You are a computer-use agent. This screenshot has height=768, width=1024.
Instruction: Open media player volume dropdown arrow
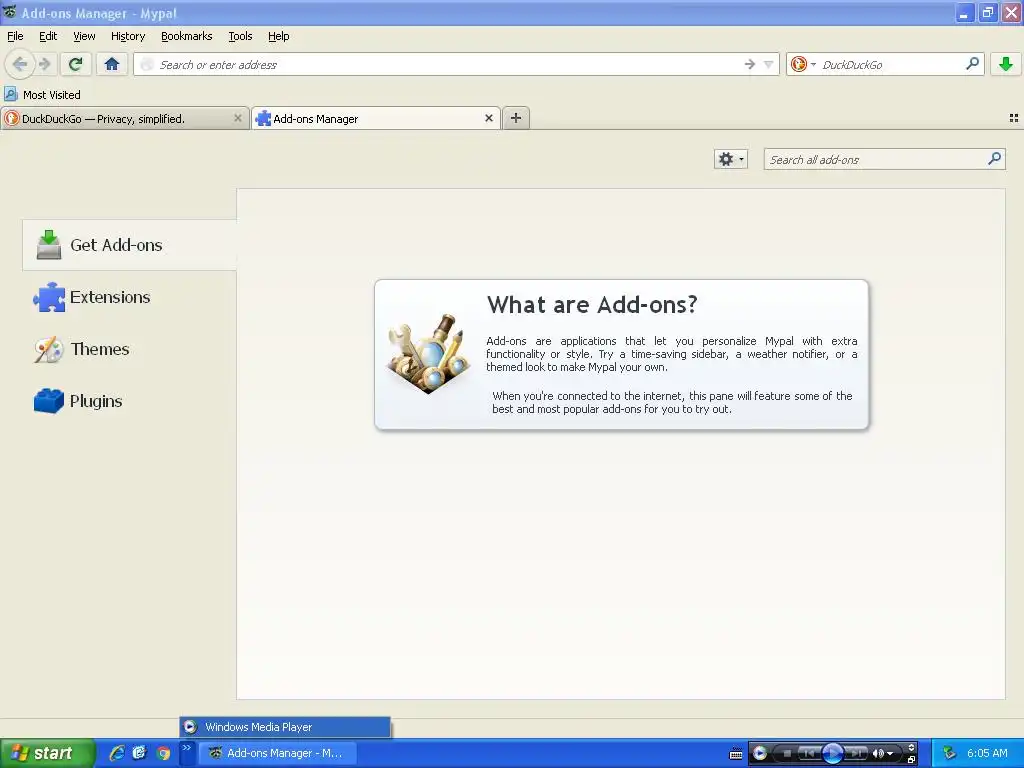click(x=889, y=754)
